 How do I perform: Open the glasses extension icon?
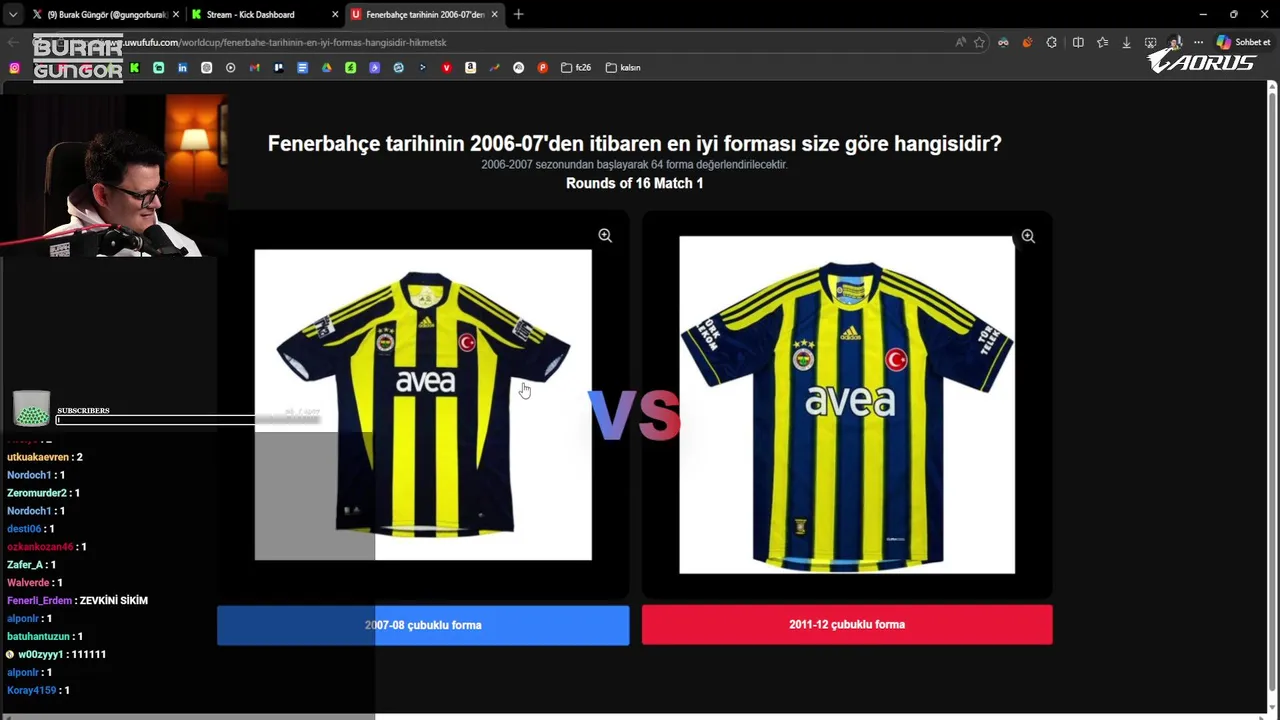[1003, 42]
